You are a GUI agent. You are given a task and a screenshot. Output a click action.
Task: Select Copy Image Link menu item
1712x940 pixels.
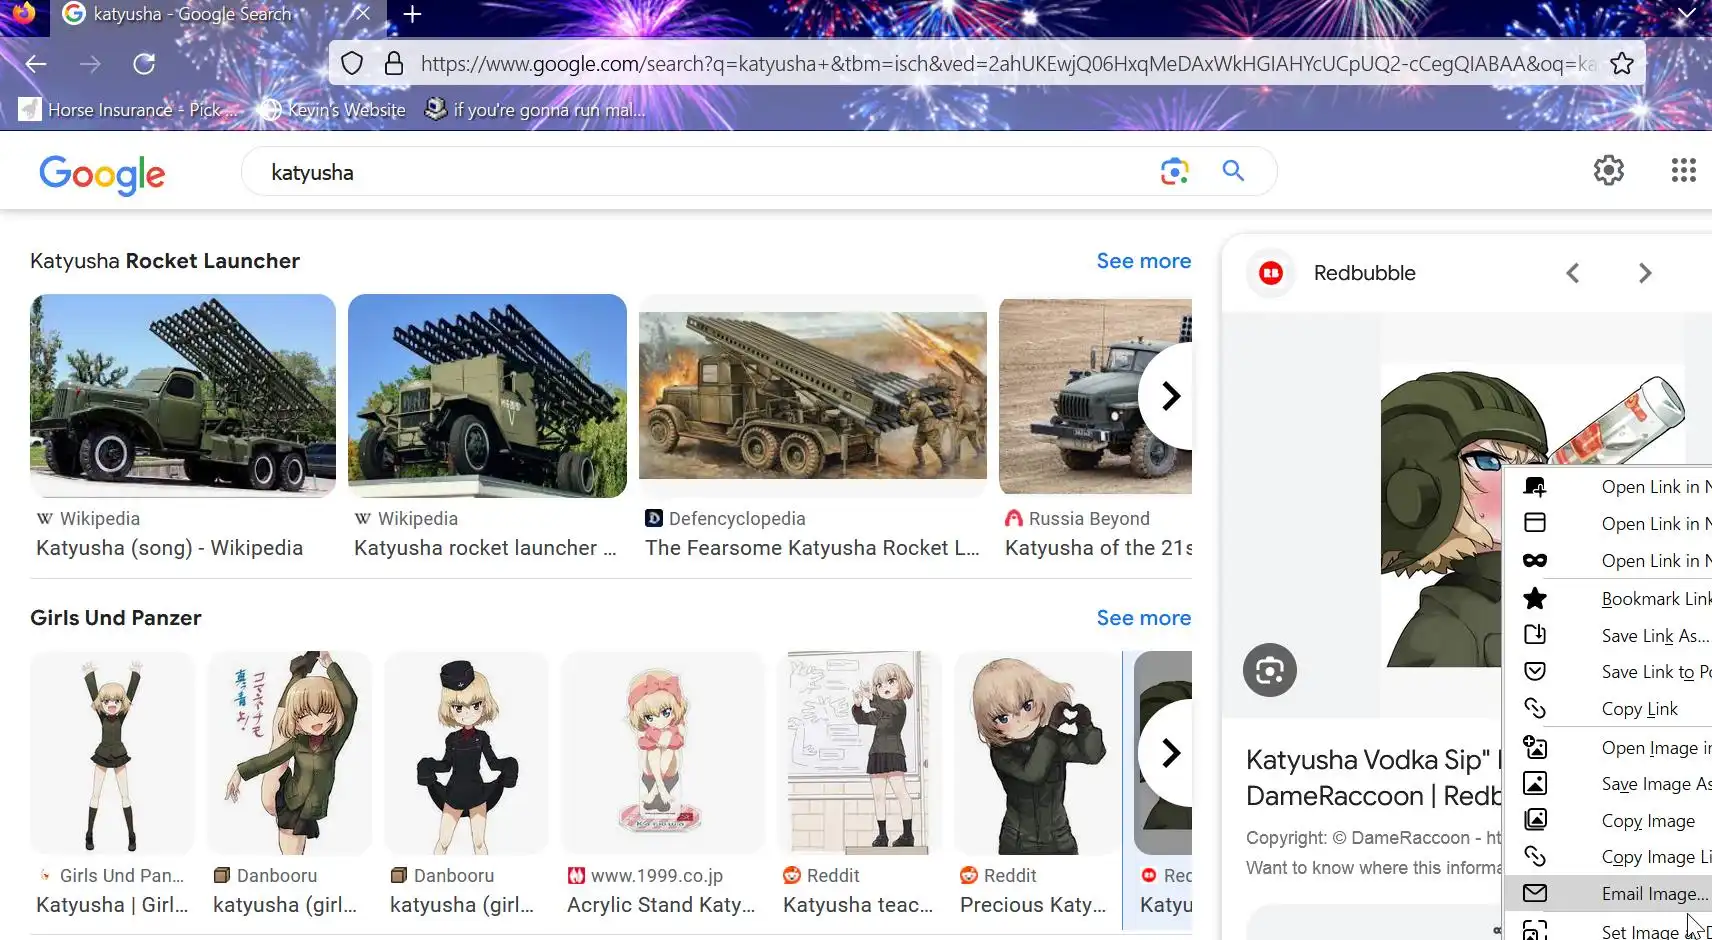(1608, 857)
